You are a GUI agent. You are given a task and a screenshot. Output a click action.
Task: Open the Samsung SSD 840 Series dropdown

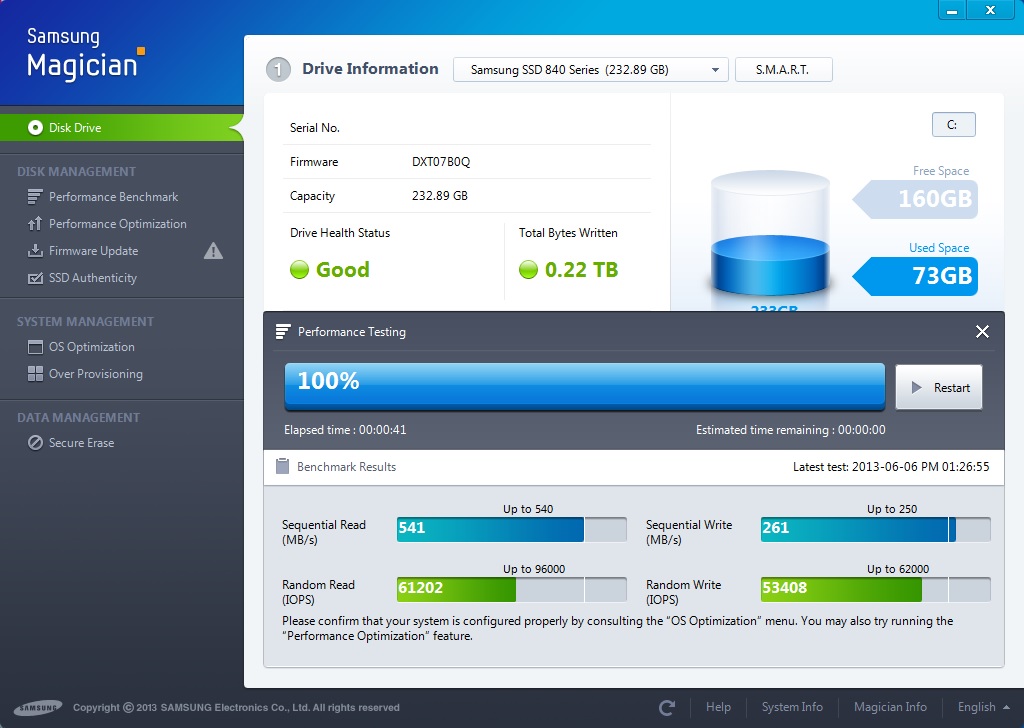(590, 70)
